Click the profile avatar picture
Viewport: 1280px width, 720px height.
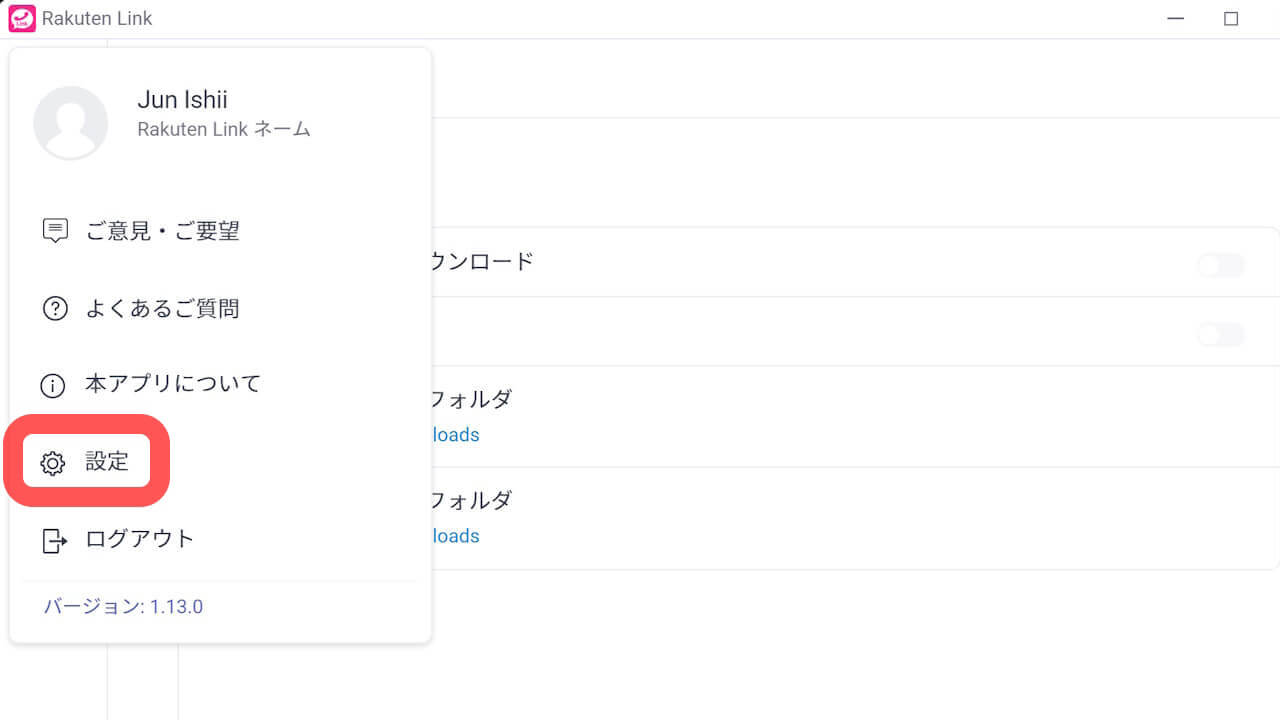70,122
